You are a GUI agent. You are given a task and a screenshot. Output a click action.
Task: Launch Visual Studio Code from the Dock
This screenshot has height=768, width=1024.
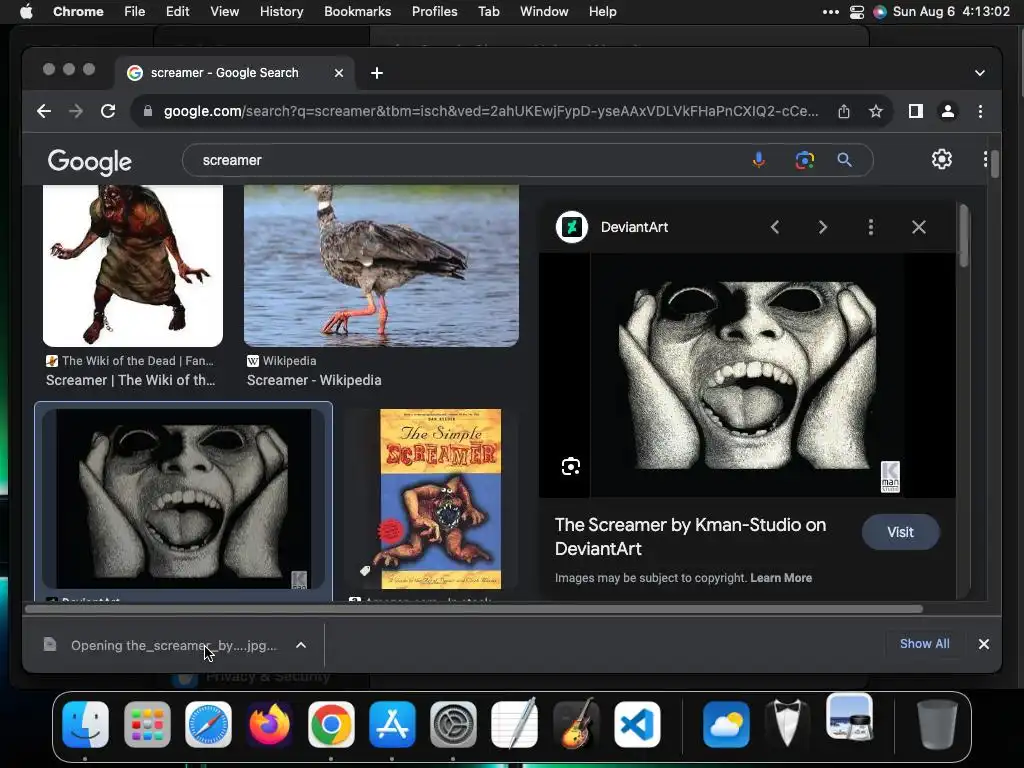(x=637, y=724)
